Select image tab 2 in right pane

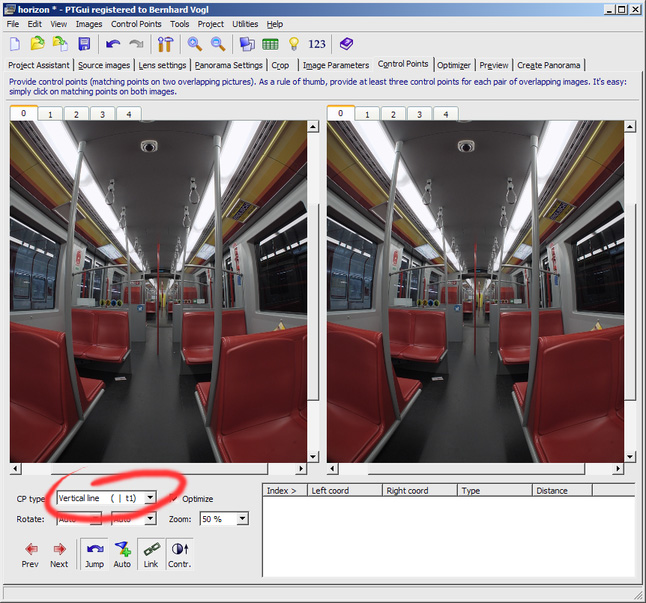(x=392, y=114)
